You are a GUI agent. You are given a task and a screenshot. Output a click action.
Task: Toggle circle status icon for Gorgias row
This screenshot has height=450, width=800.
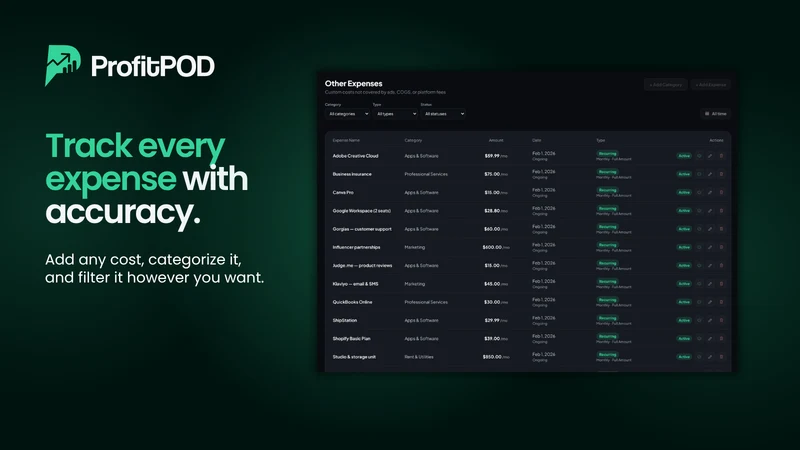699,229
